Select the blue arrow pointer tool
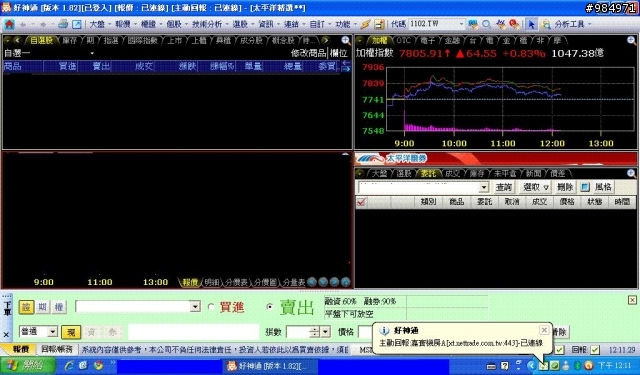Screen dimensions: 640x375 (531, 24)
